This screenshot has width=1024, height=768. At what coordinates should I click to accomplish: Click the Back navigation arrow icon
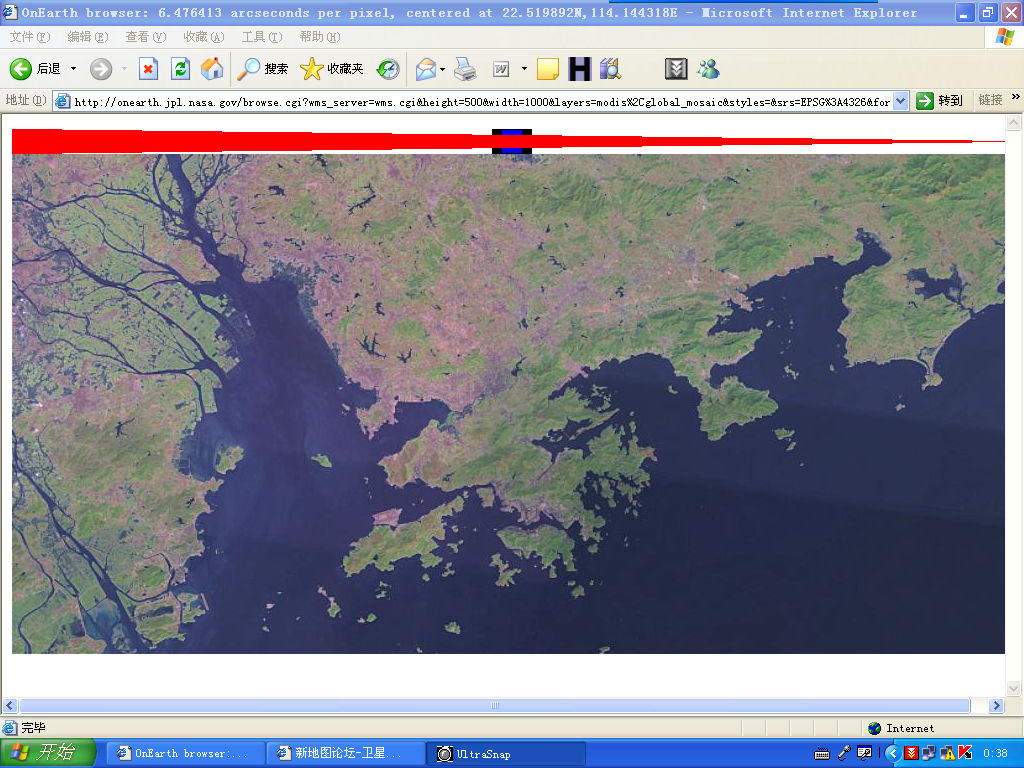click(21, 69)
